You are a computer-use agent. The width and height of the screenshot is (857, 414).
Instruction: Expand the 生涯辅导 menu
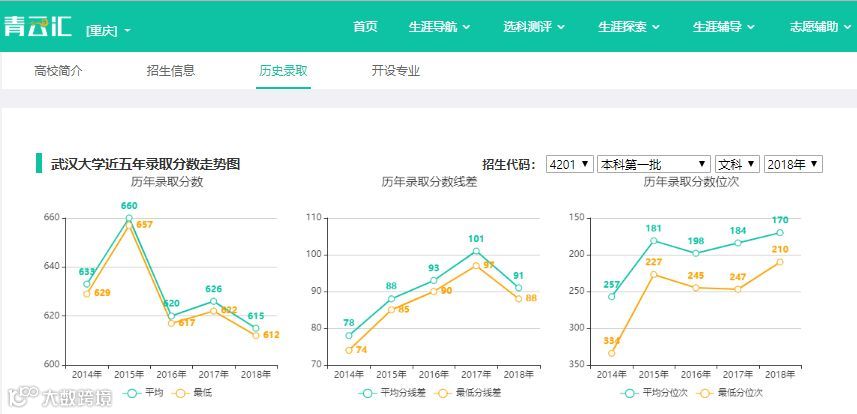click(x=724, y=27)
